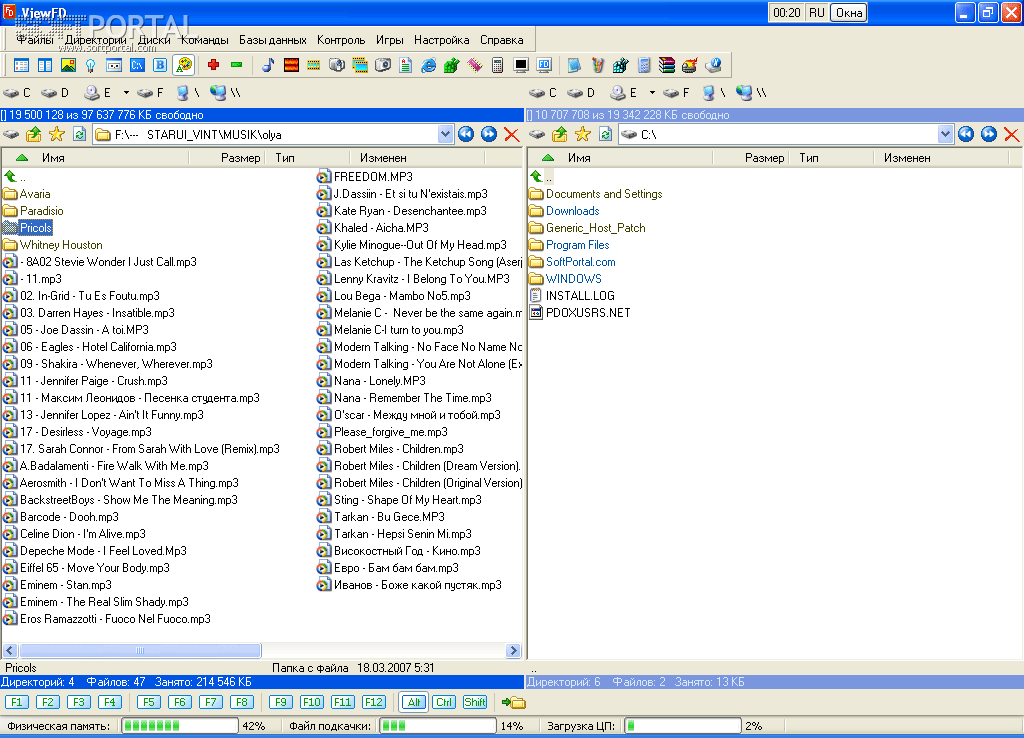Click the light bulb toolbar icon
The height and width of the screenshot is (738, 1024).
tap(90, 65)
